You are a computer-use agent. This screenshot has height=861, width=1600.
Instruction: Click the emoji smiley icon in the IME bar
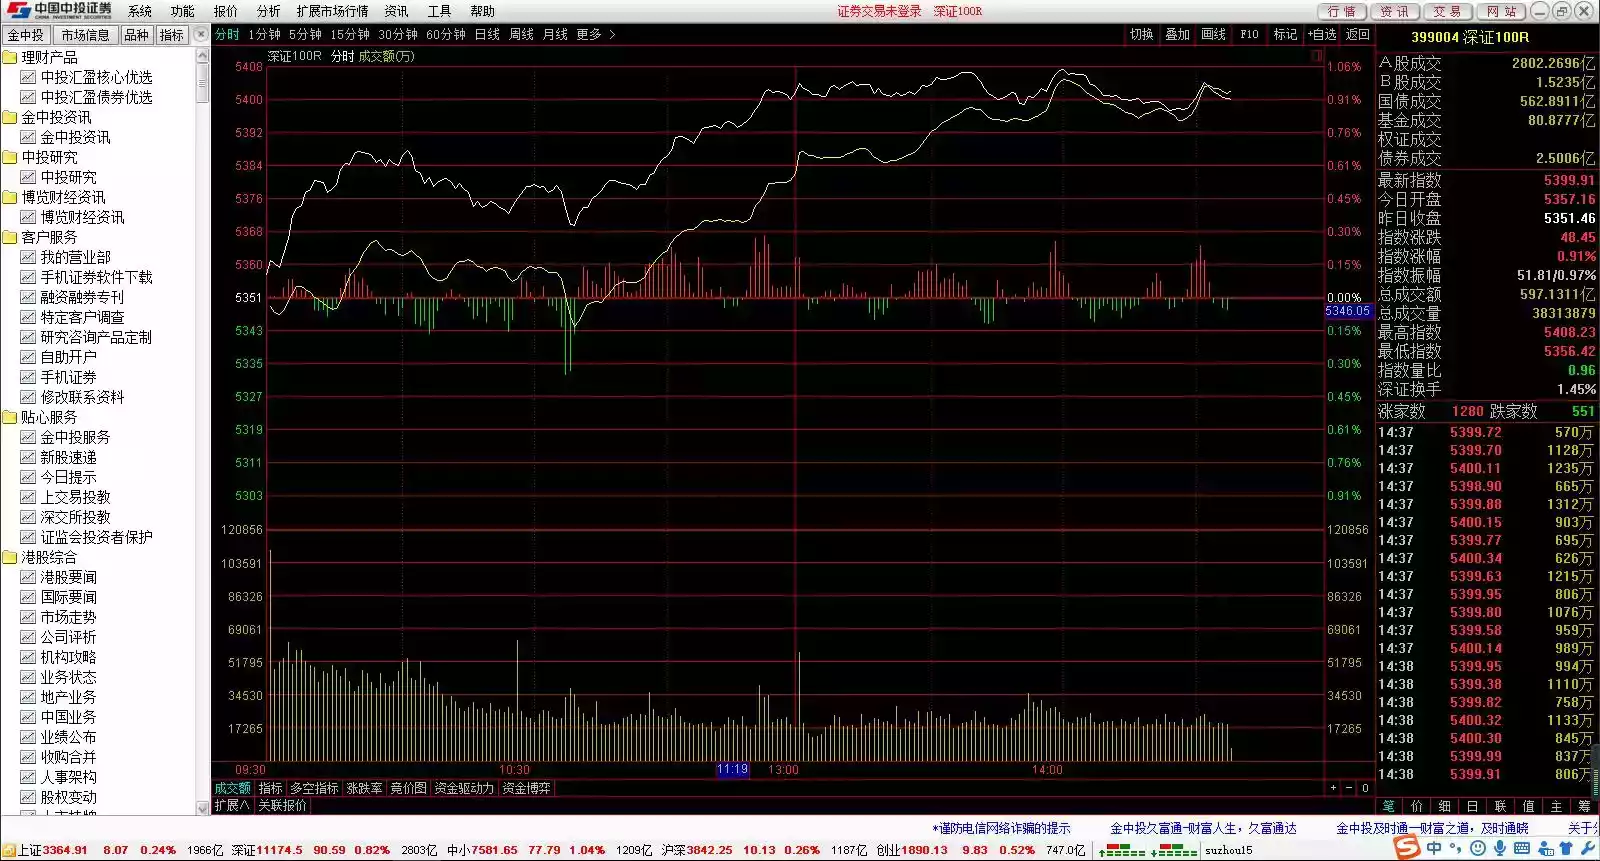(1477, 849)
